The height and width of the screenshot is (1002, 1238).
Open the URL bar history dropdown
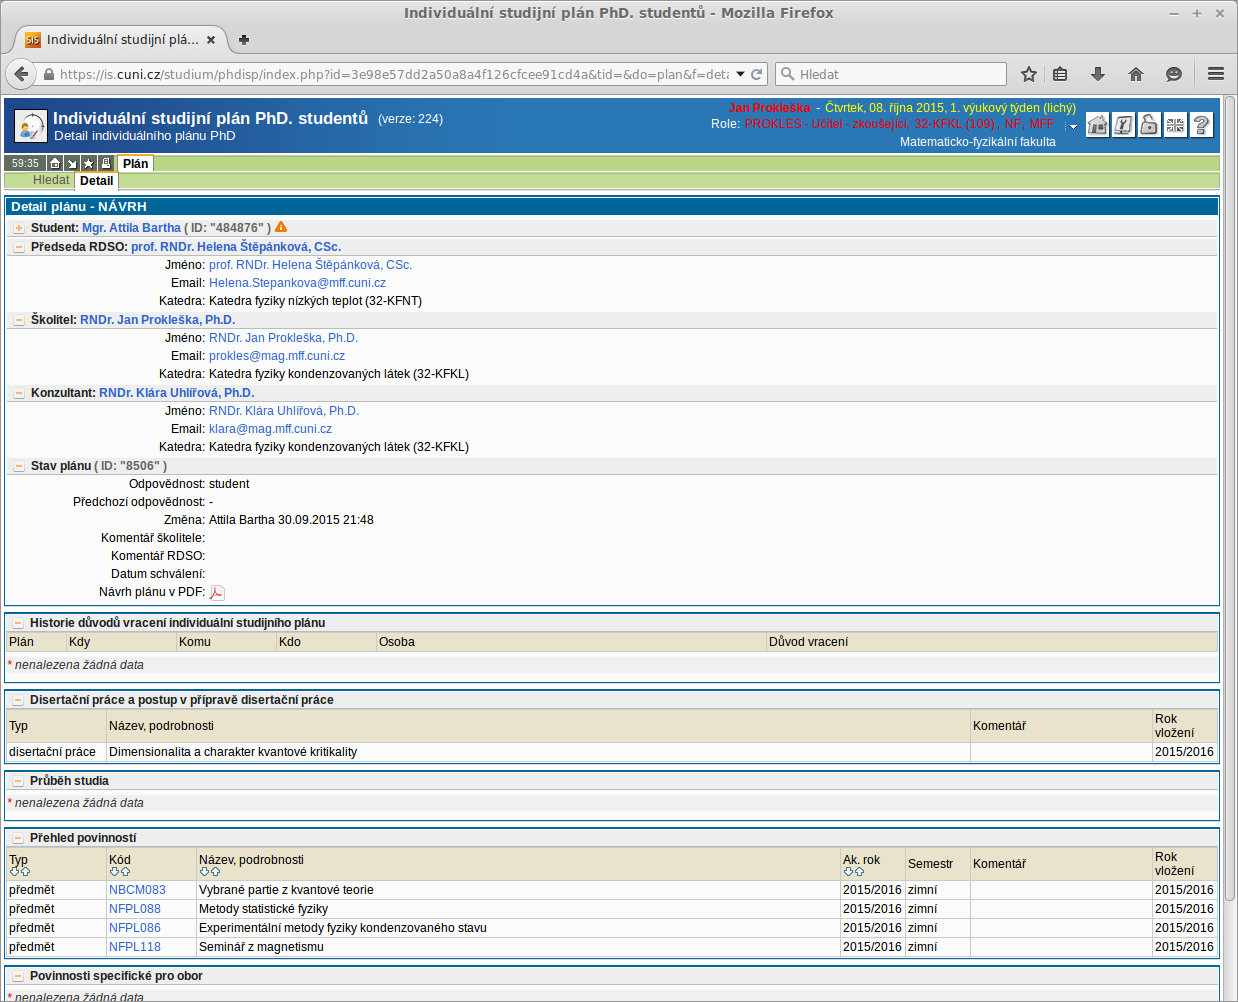740,74
